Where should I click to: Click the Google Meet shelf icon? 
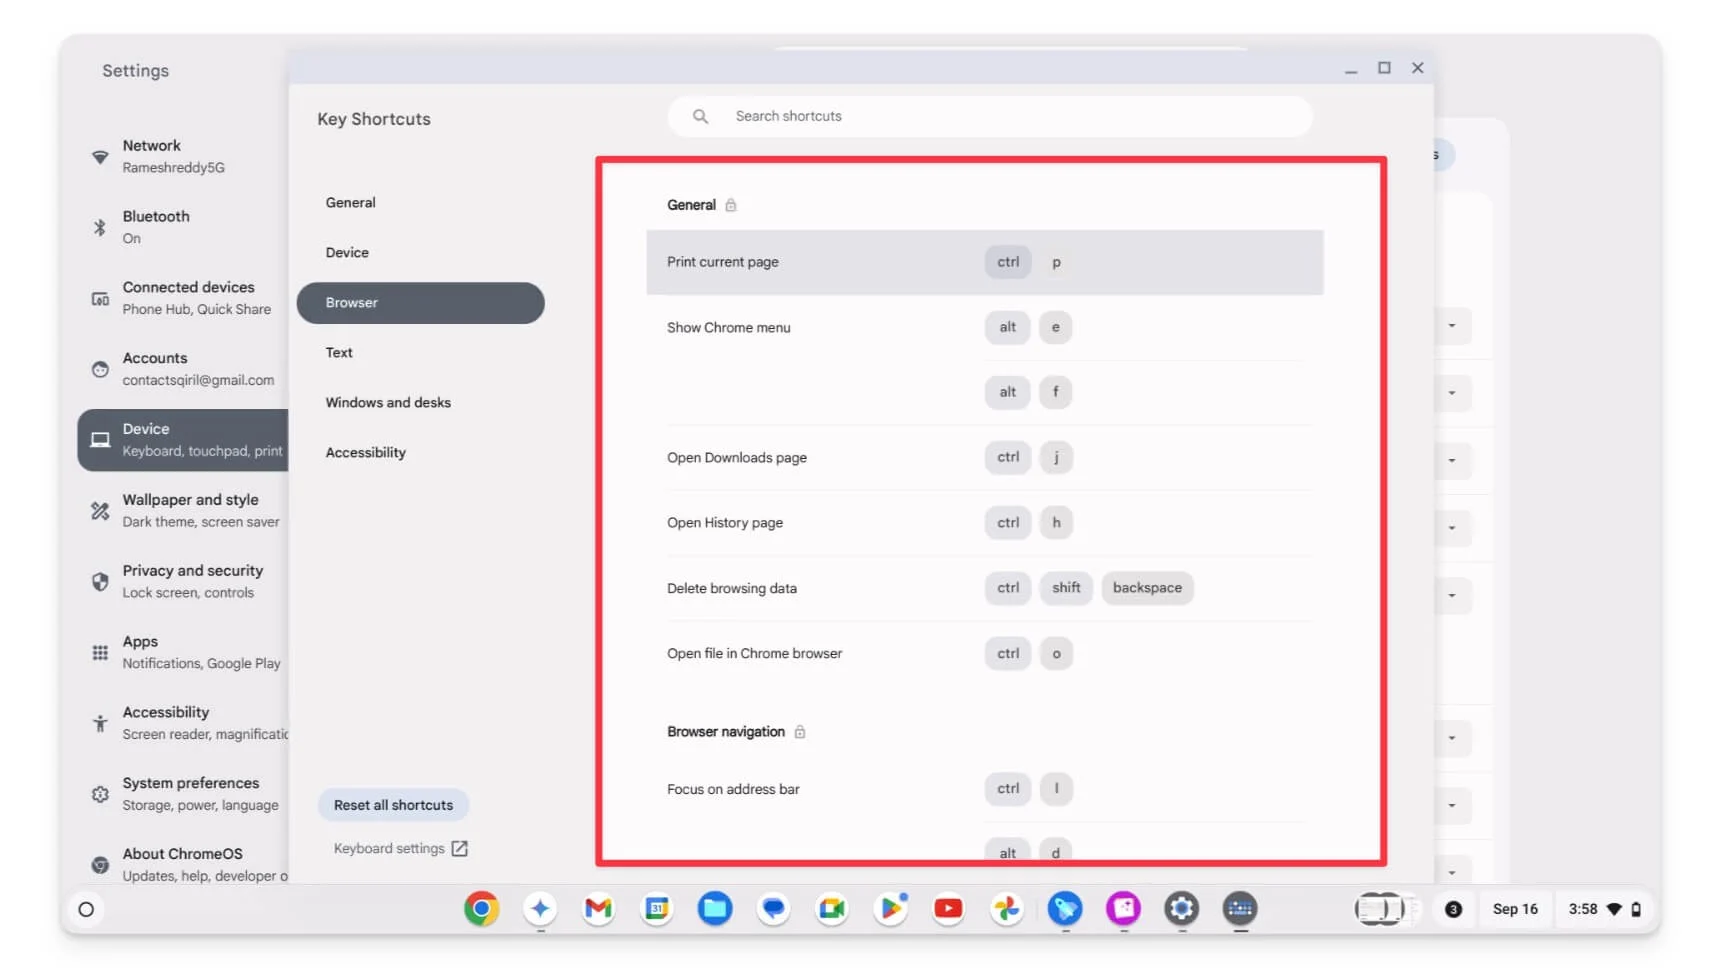click(832, 909)
